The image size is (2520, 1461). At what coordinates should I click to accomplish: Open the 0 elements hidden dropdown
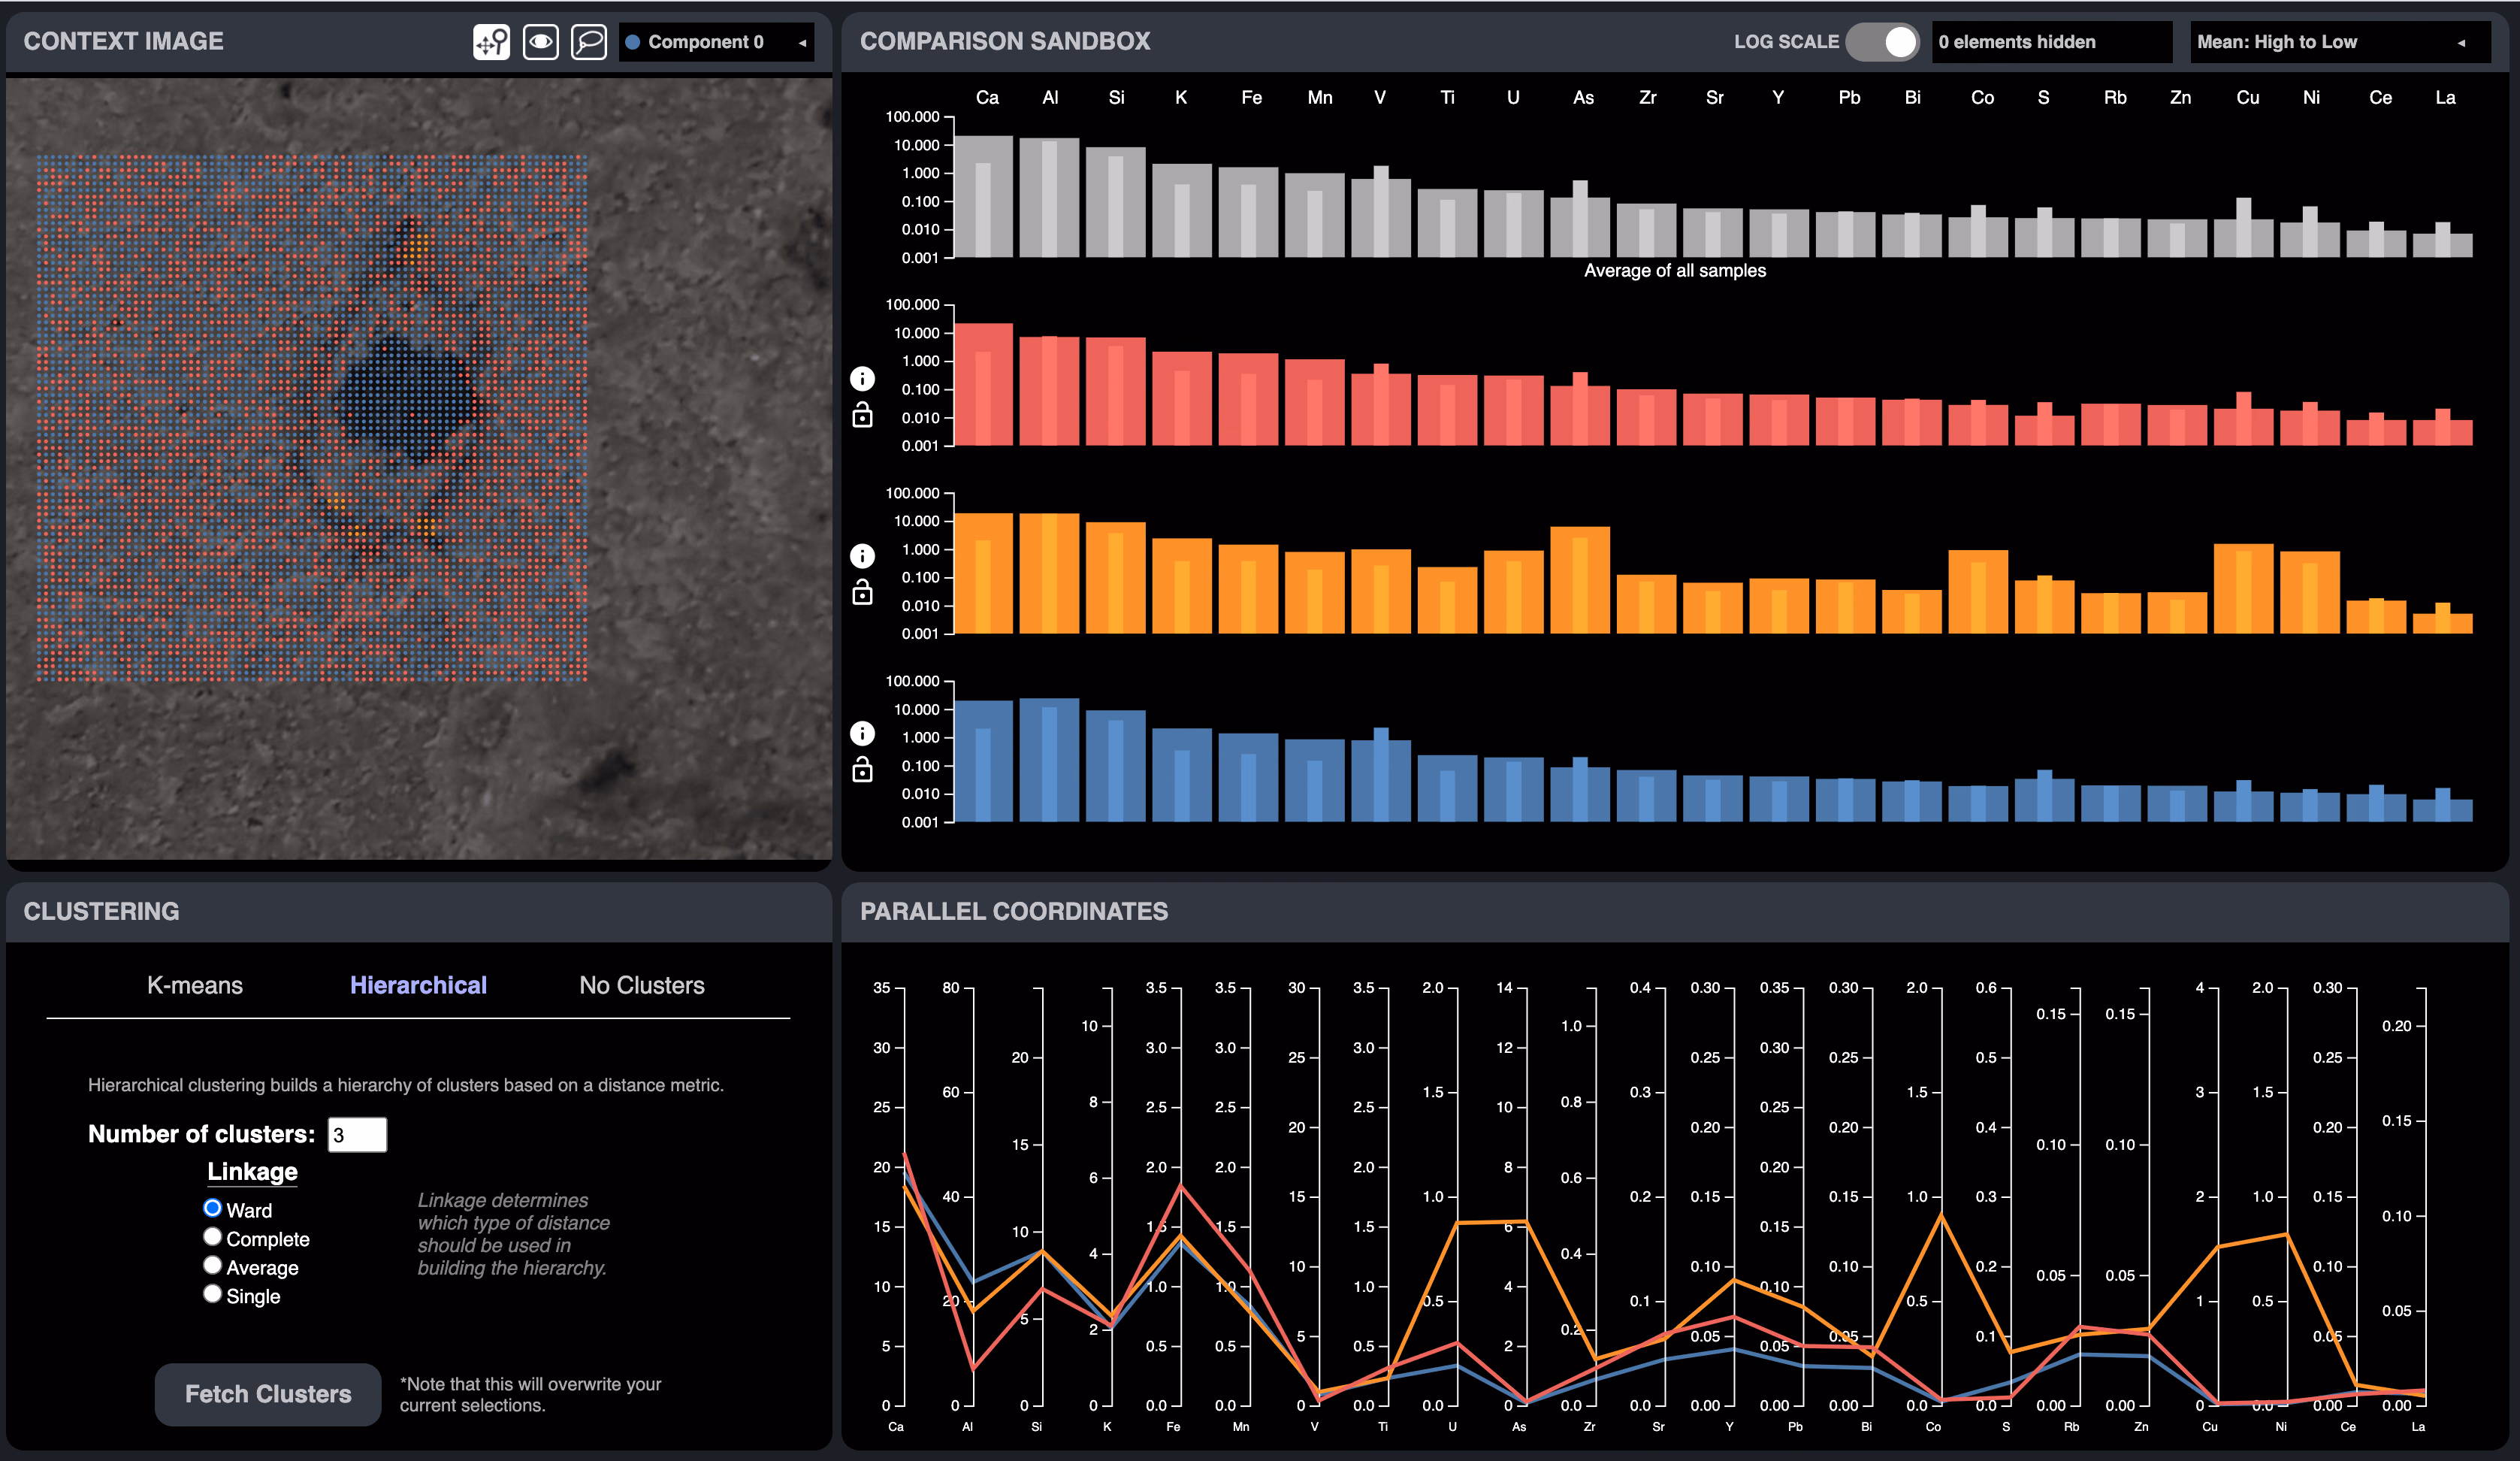click(2052, 42)
